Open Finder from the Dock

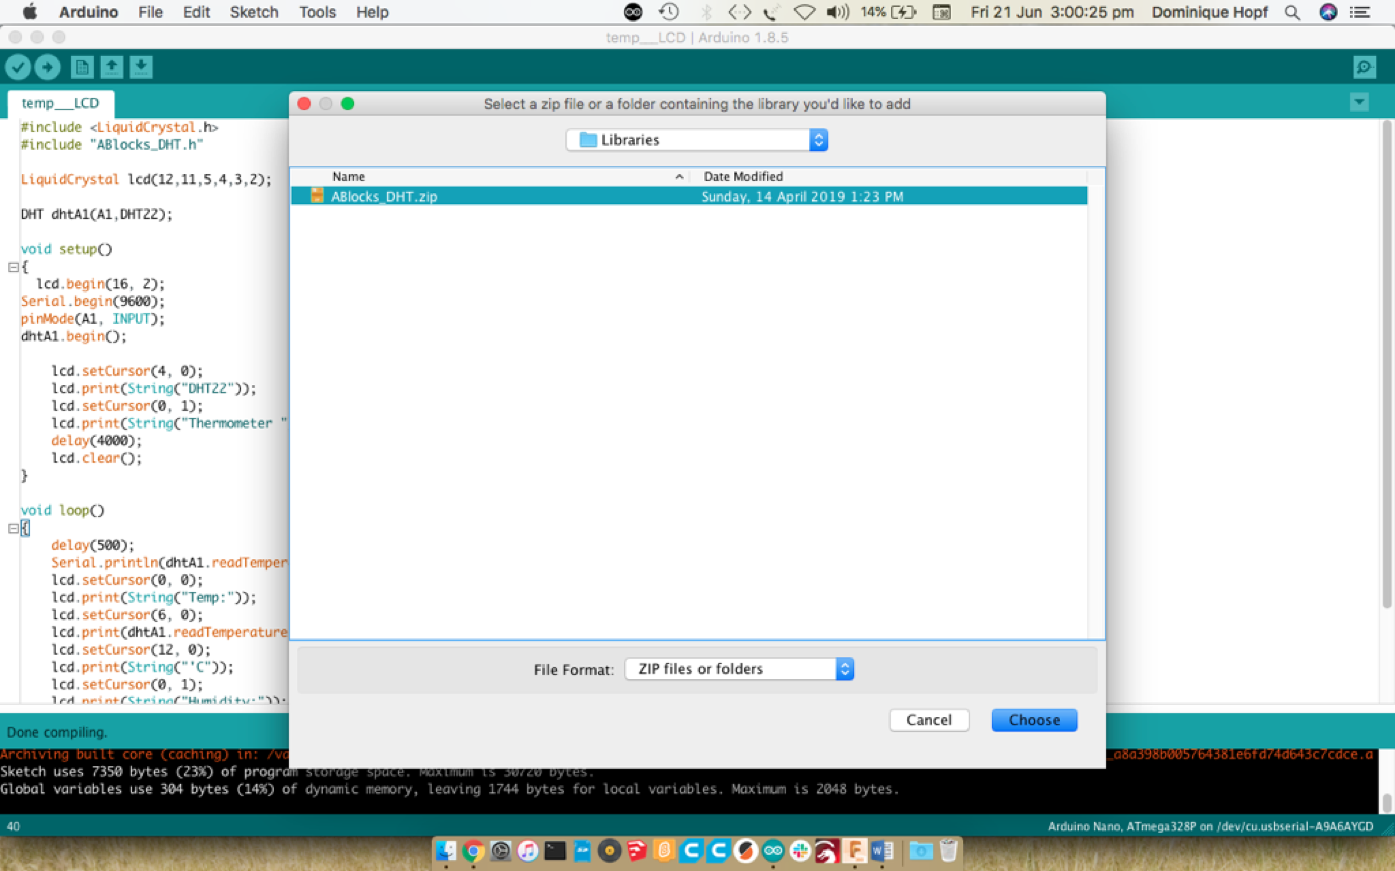(x=446, y=851)
